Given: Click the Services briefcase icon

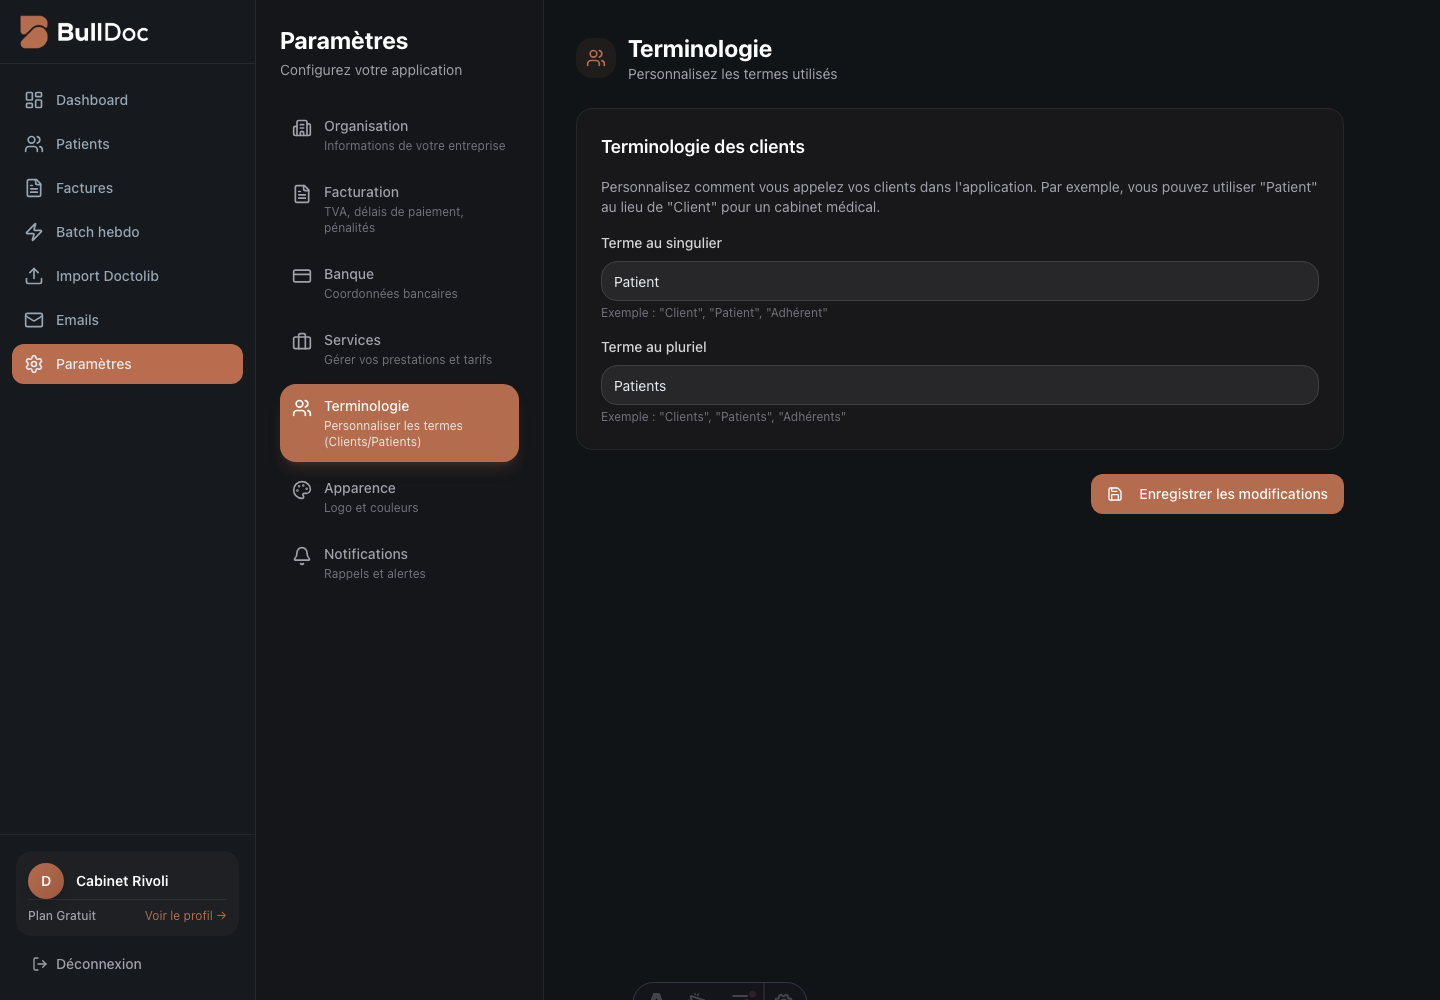Looking at the screenshot, I should pos(302,342).
